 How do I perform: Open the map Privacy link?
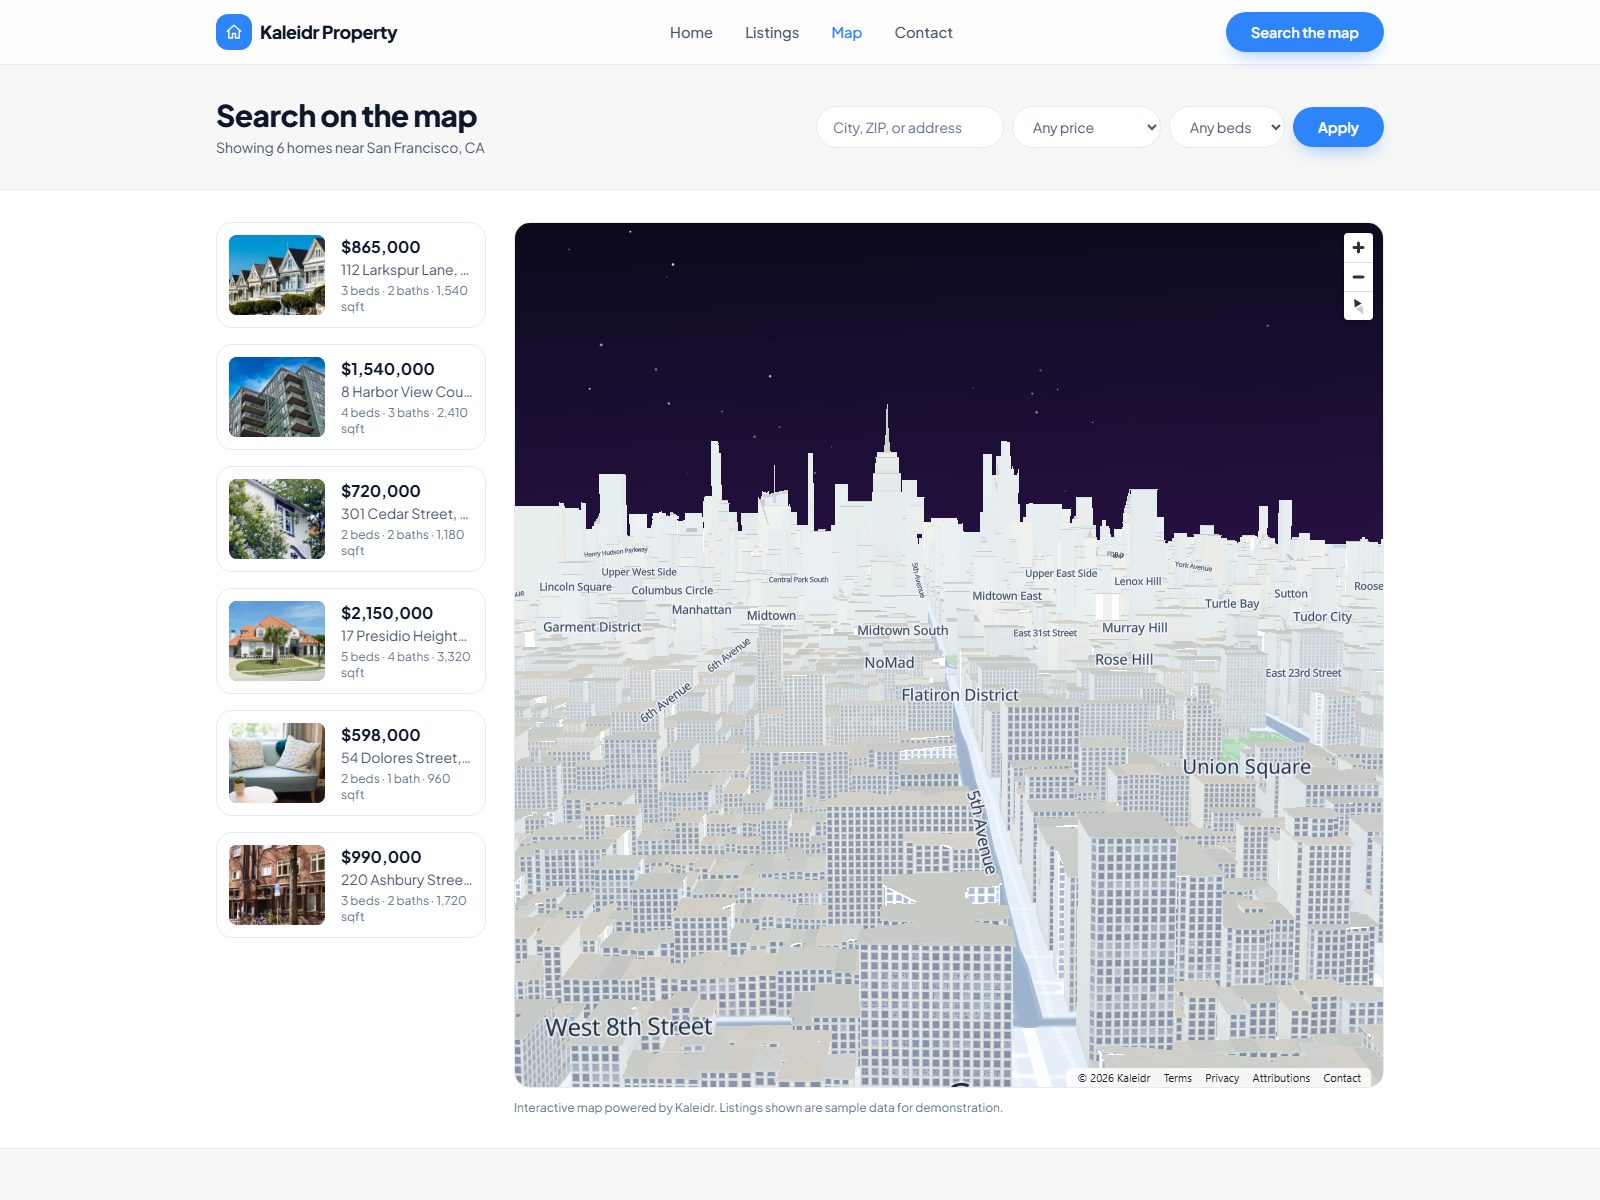[x=1221, y=1078]
